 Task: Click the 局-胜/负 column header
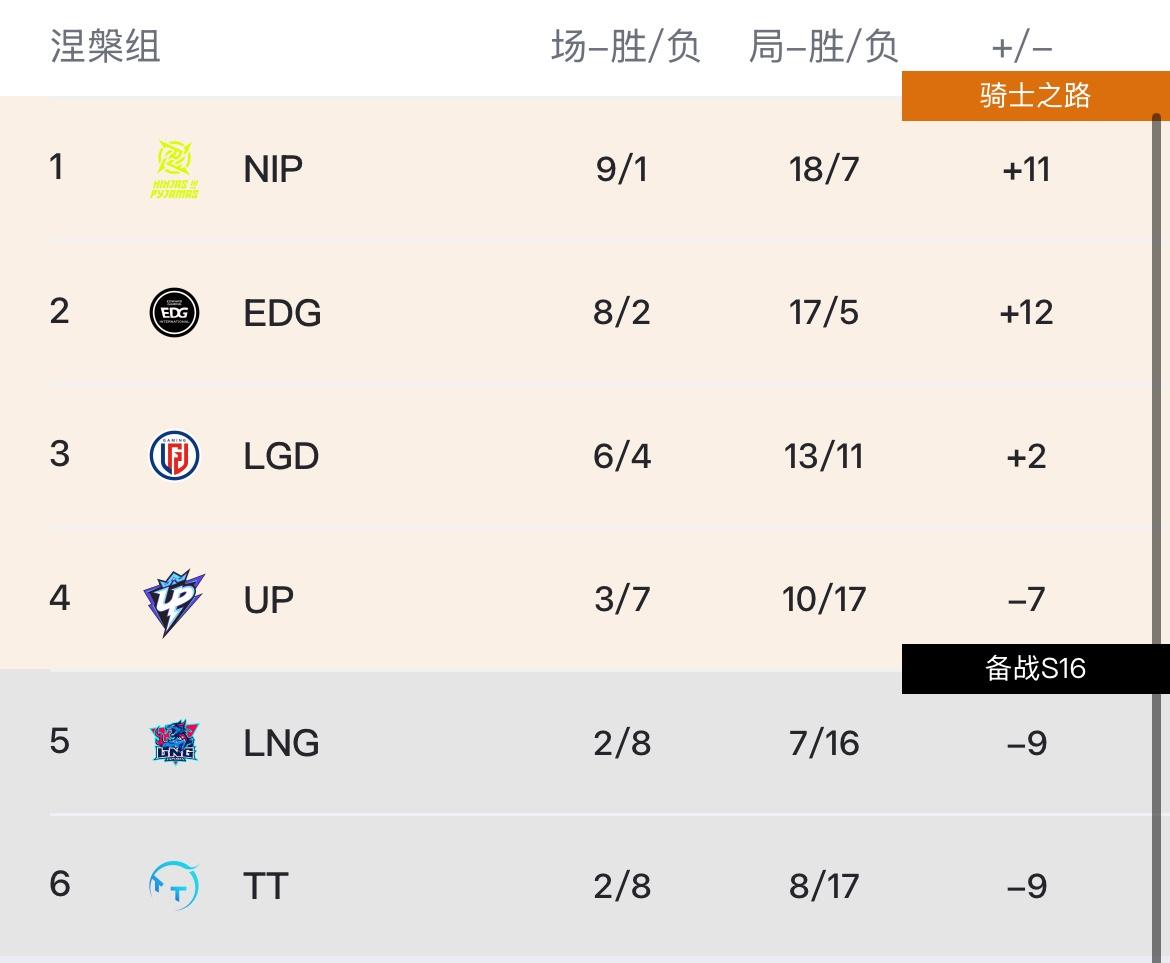823,47
